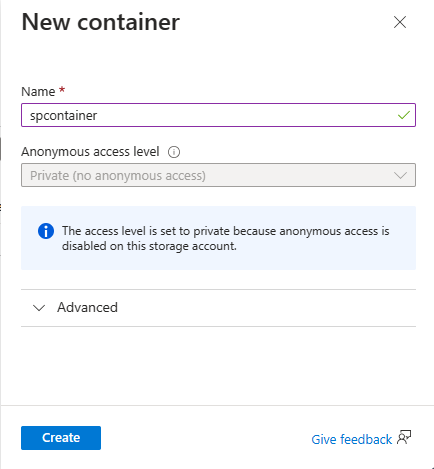The image size is (434, 469).
Task: Click the Name field label
Action: click(x=38, y=91)
